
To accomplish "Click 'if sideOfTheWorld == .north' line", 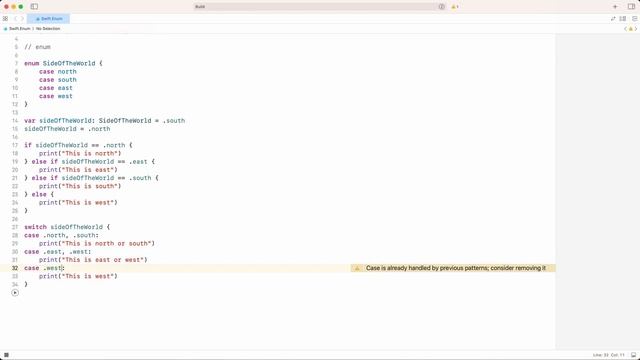I will click(78, 145).
